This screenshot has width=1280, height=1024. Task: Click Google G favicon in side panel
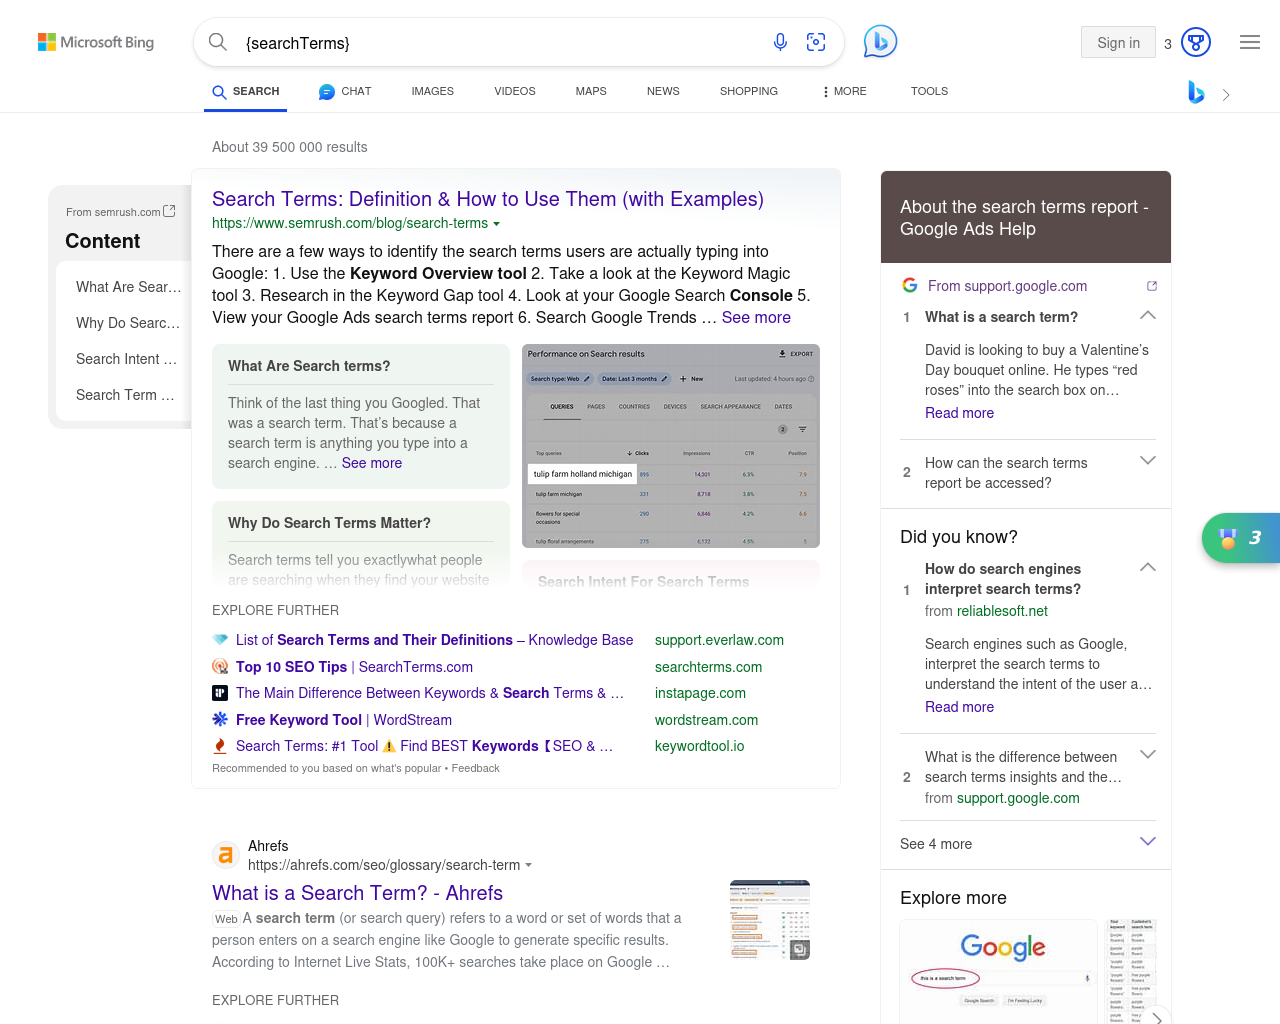point(910,285)
